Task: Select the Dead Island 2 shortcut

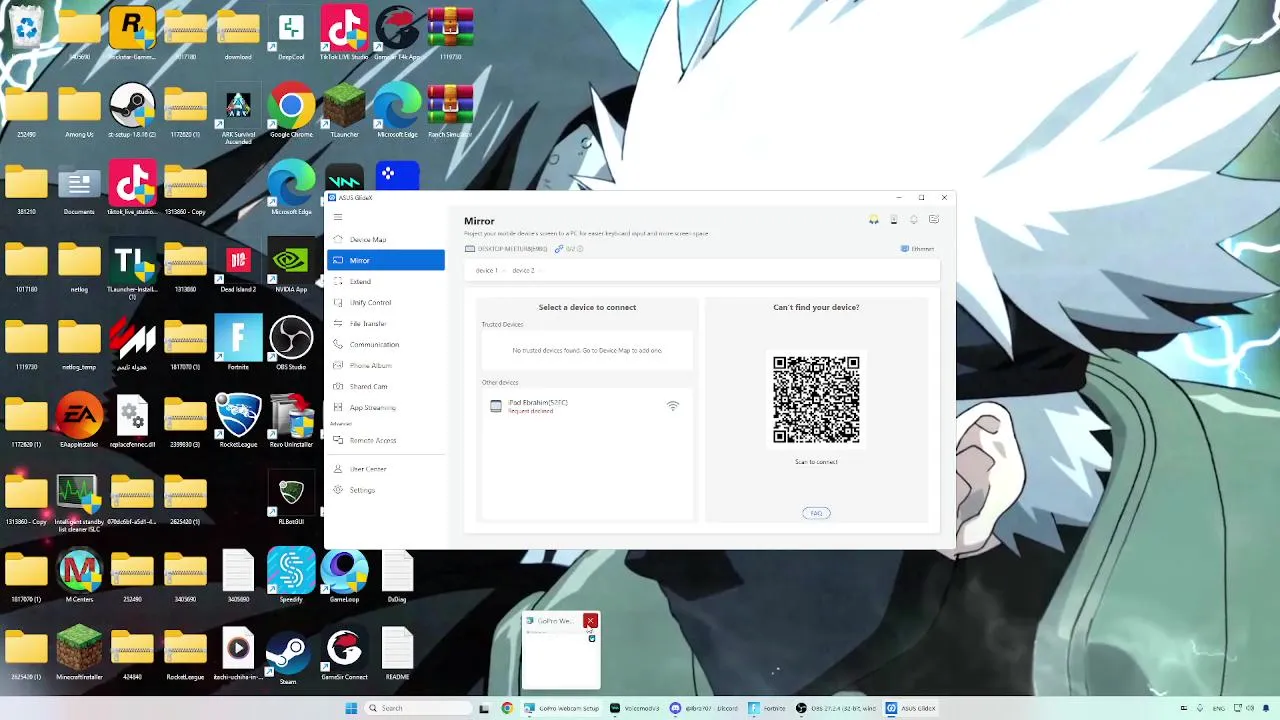Action: (x=238, y=266)
